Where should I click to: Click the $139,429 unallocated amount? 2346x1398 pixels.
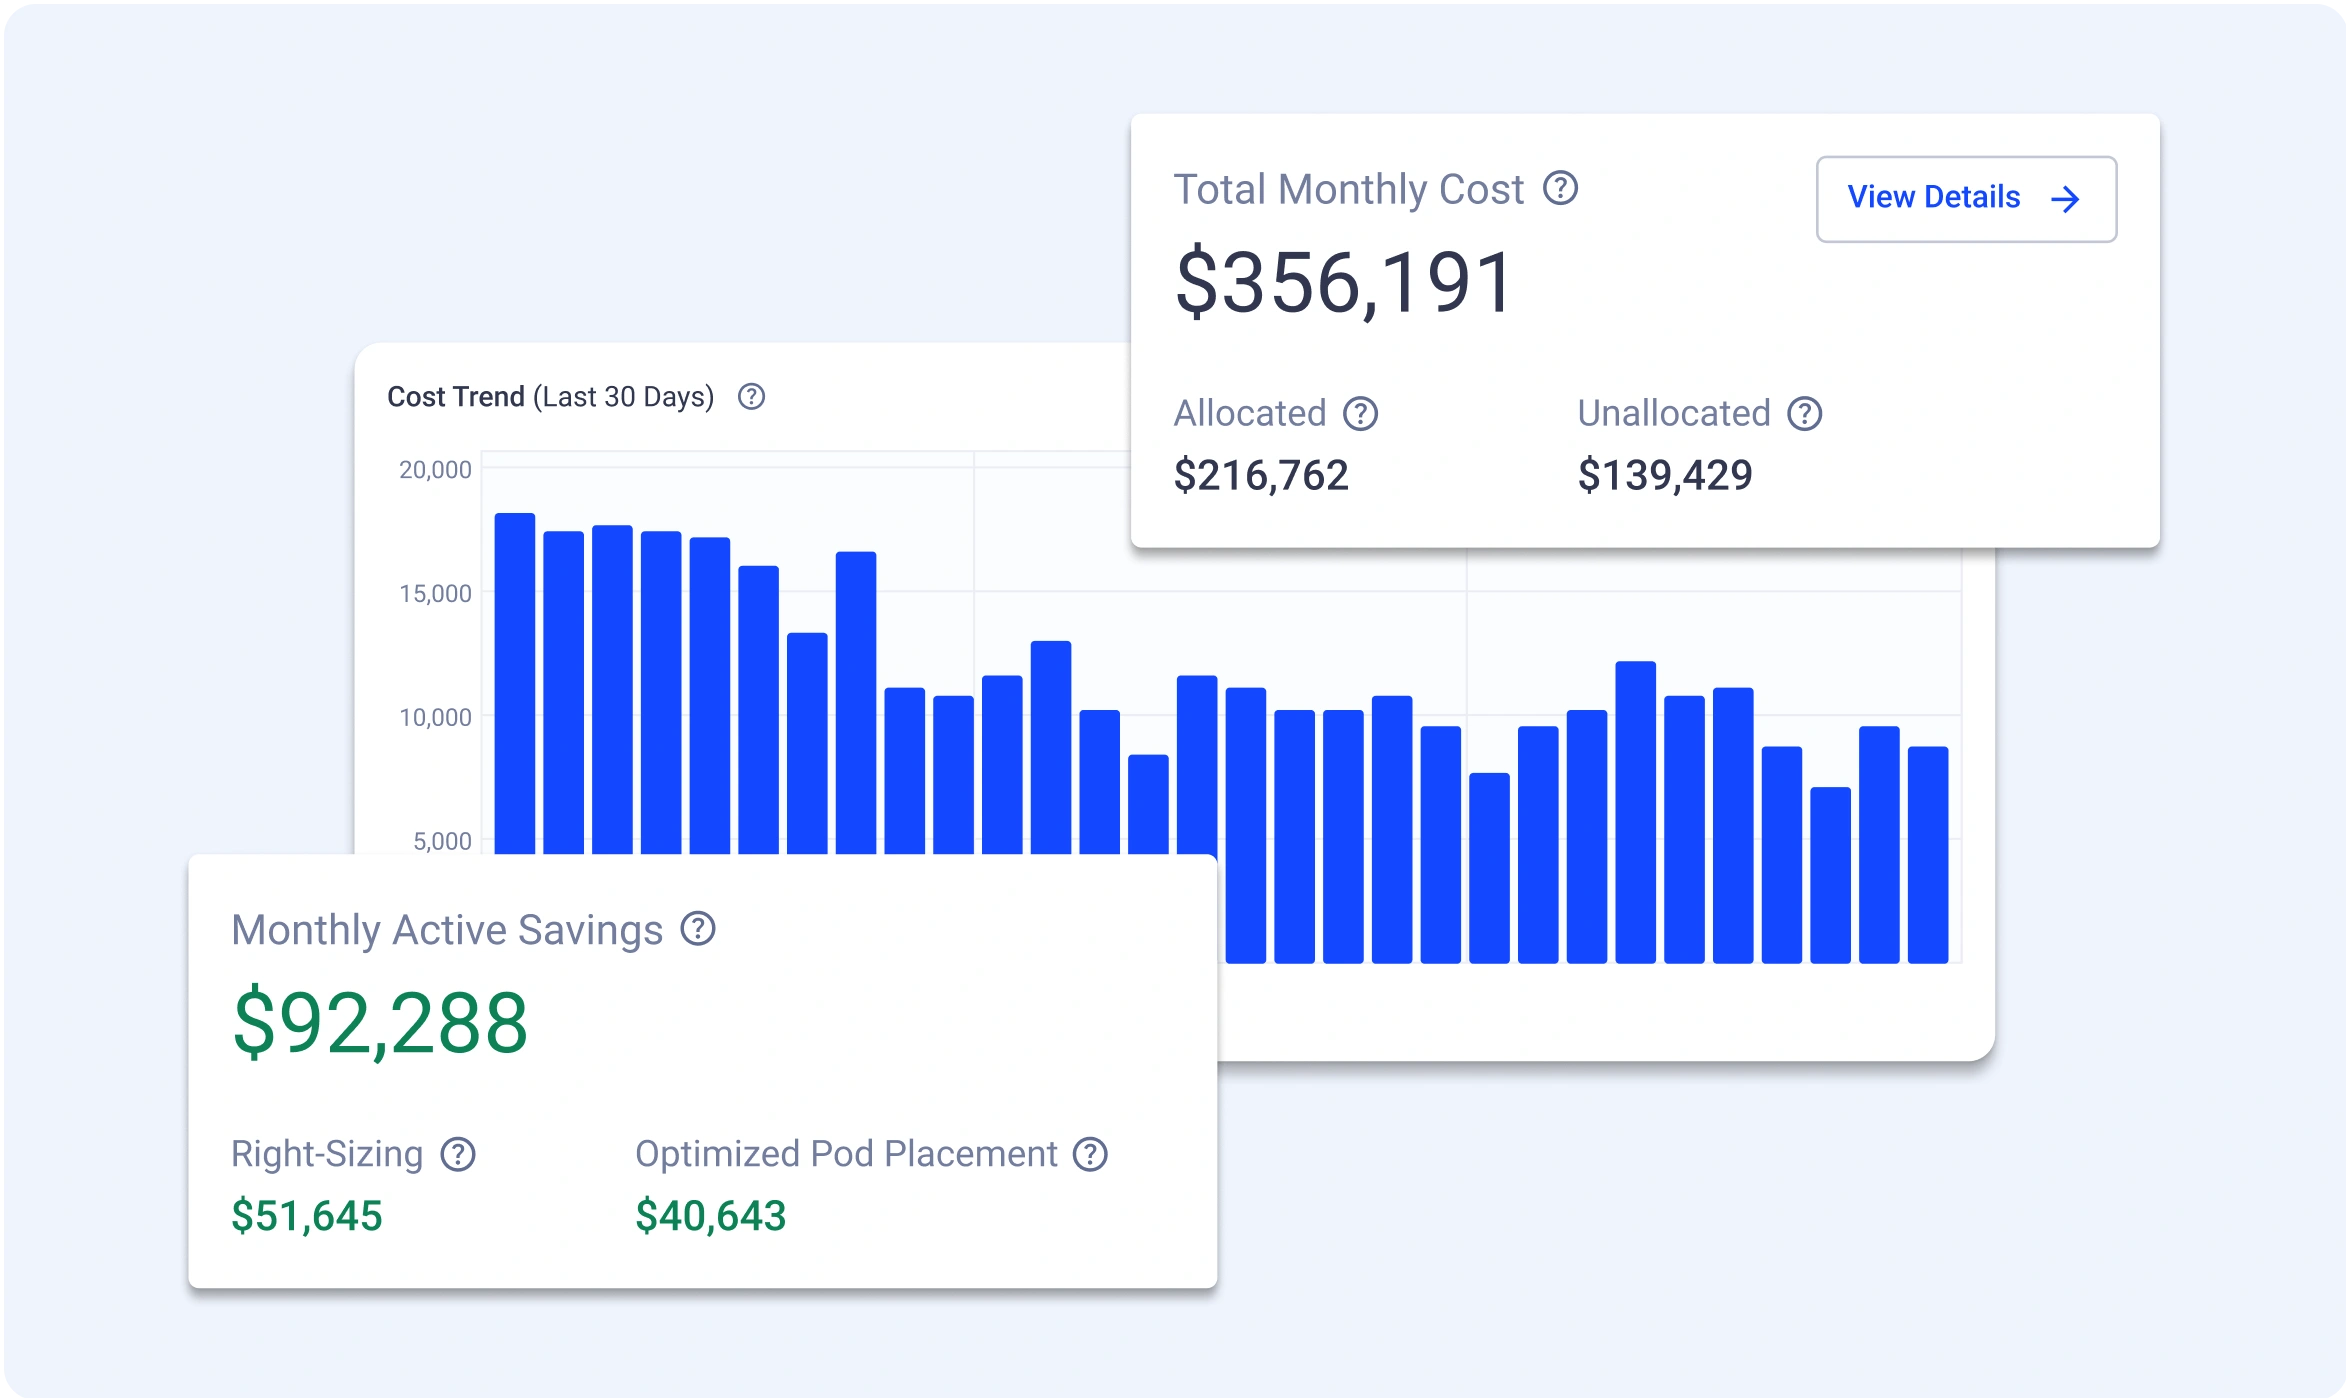pyautogui.click(x=1665, y=475)
